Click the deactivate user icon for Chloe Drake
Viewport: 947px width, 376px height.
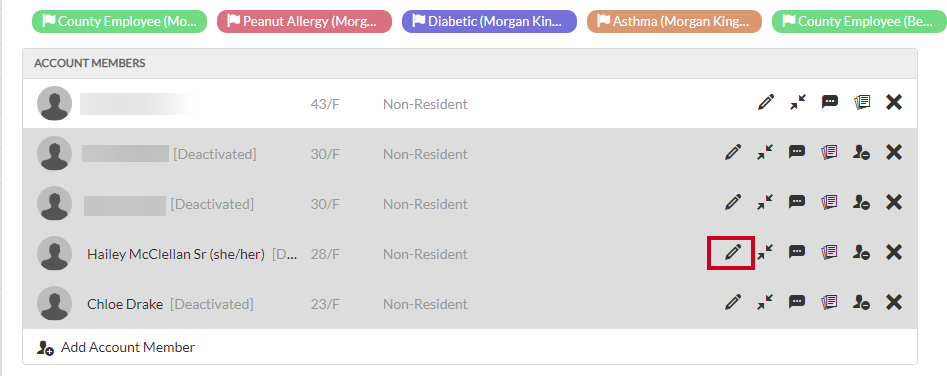[861, 302]
